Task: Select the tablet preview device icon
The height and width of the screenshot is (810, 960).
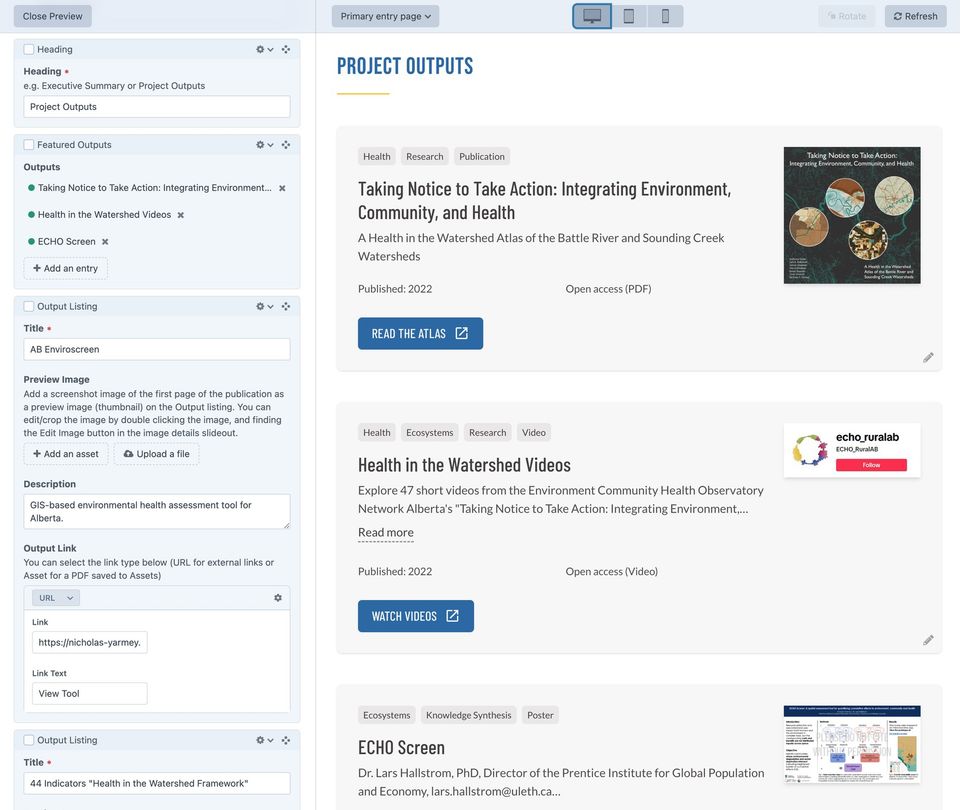Action: [629, 16]
